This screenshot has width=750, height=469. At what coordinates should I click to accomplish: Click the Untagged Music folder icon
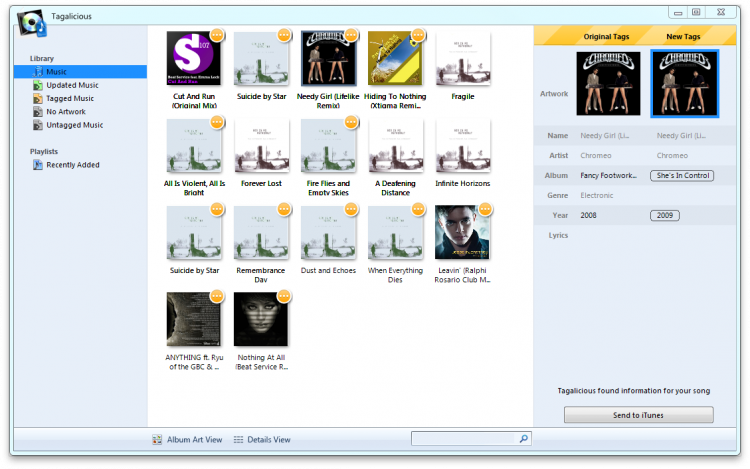click(38, 125)
